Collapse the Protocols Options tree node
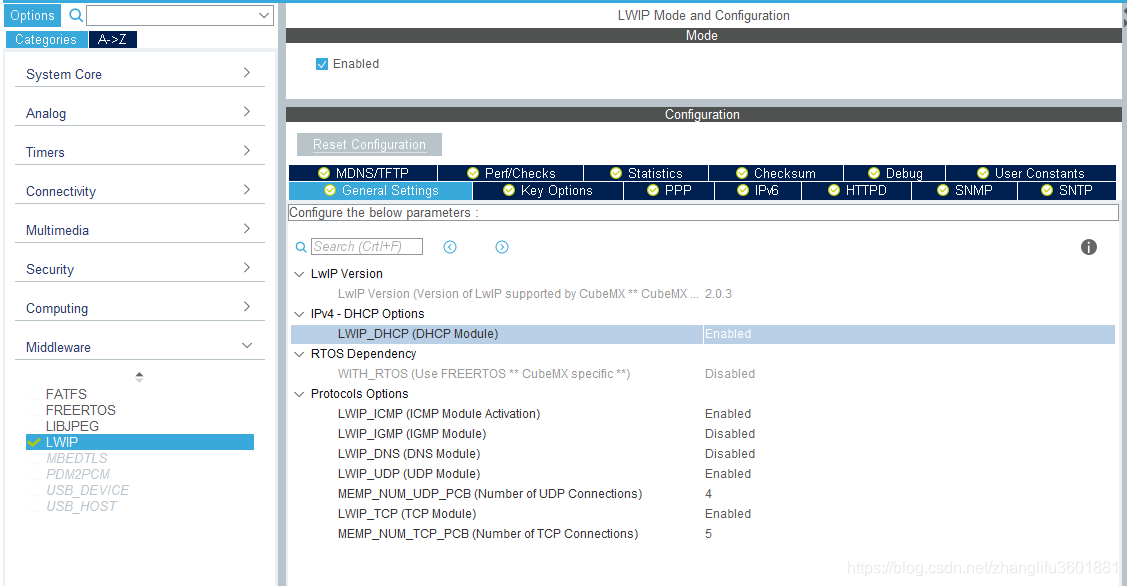Screen dimensions: 1127x586 [x=298, y=393]
